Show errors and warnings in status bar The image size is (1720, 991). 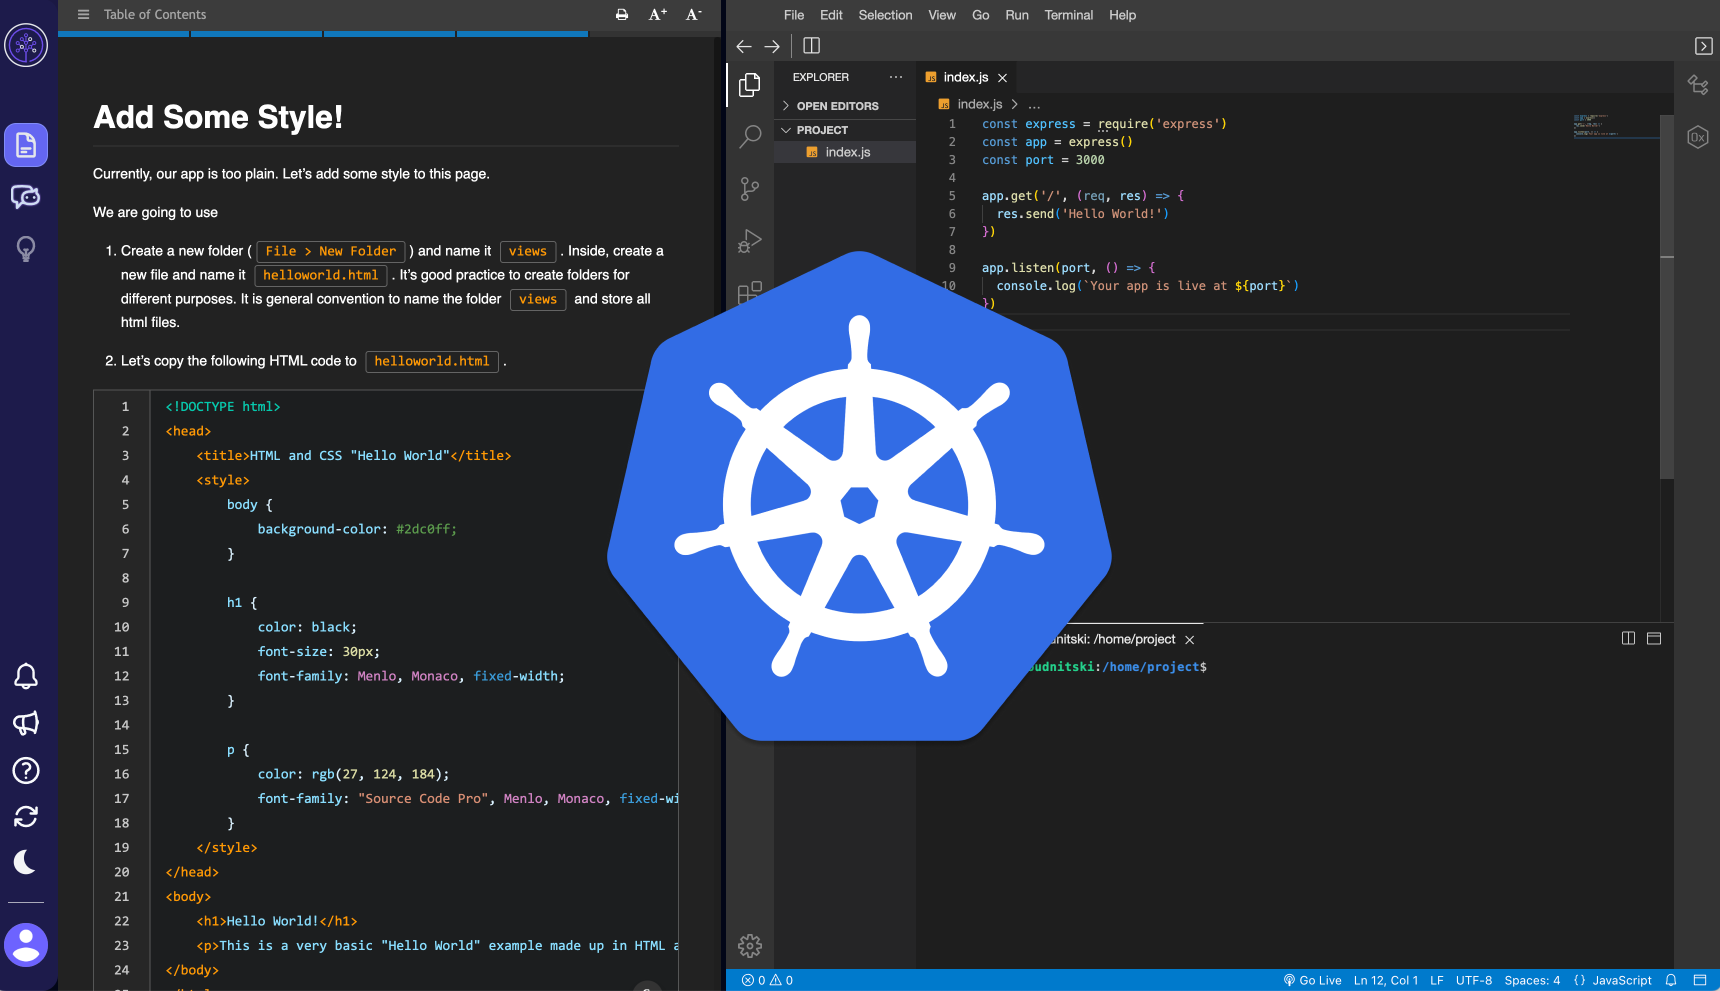click(x=767, y=980)
